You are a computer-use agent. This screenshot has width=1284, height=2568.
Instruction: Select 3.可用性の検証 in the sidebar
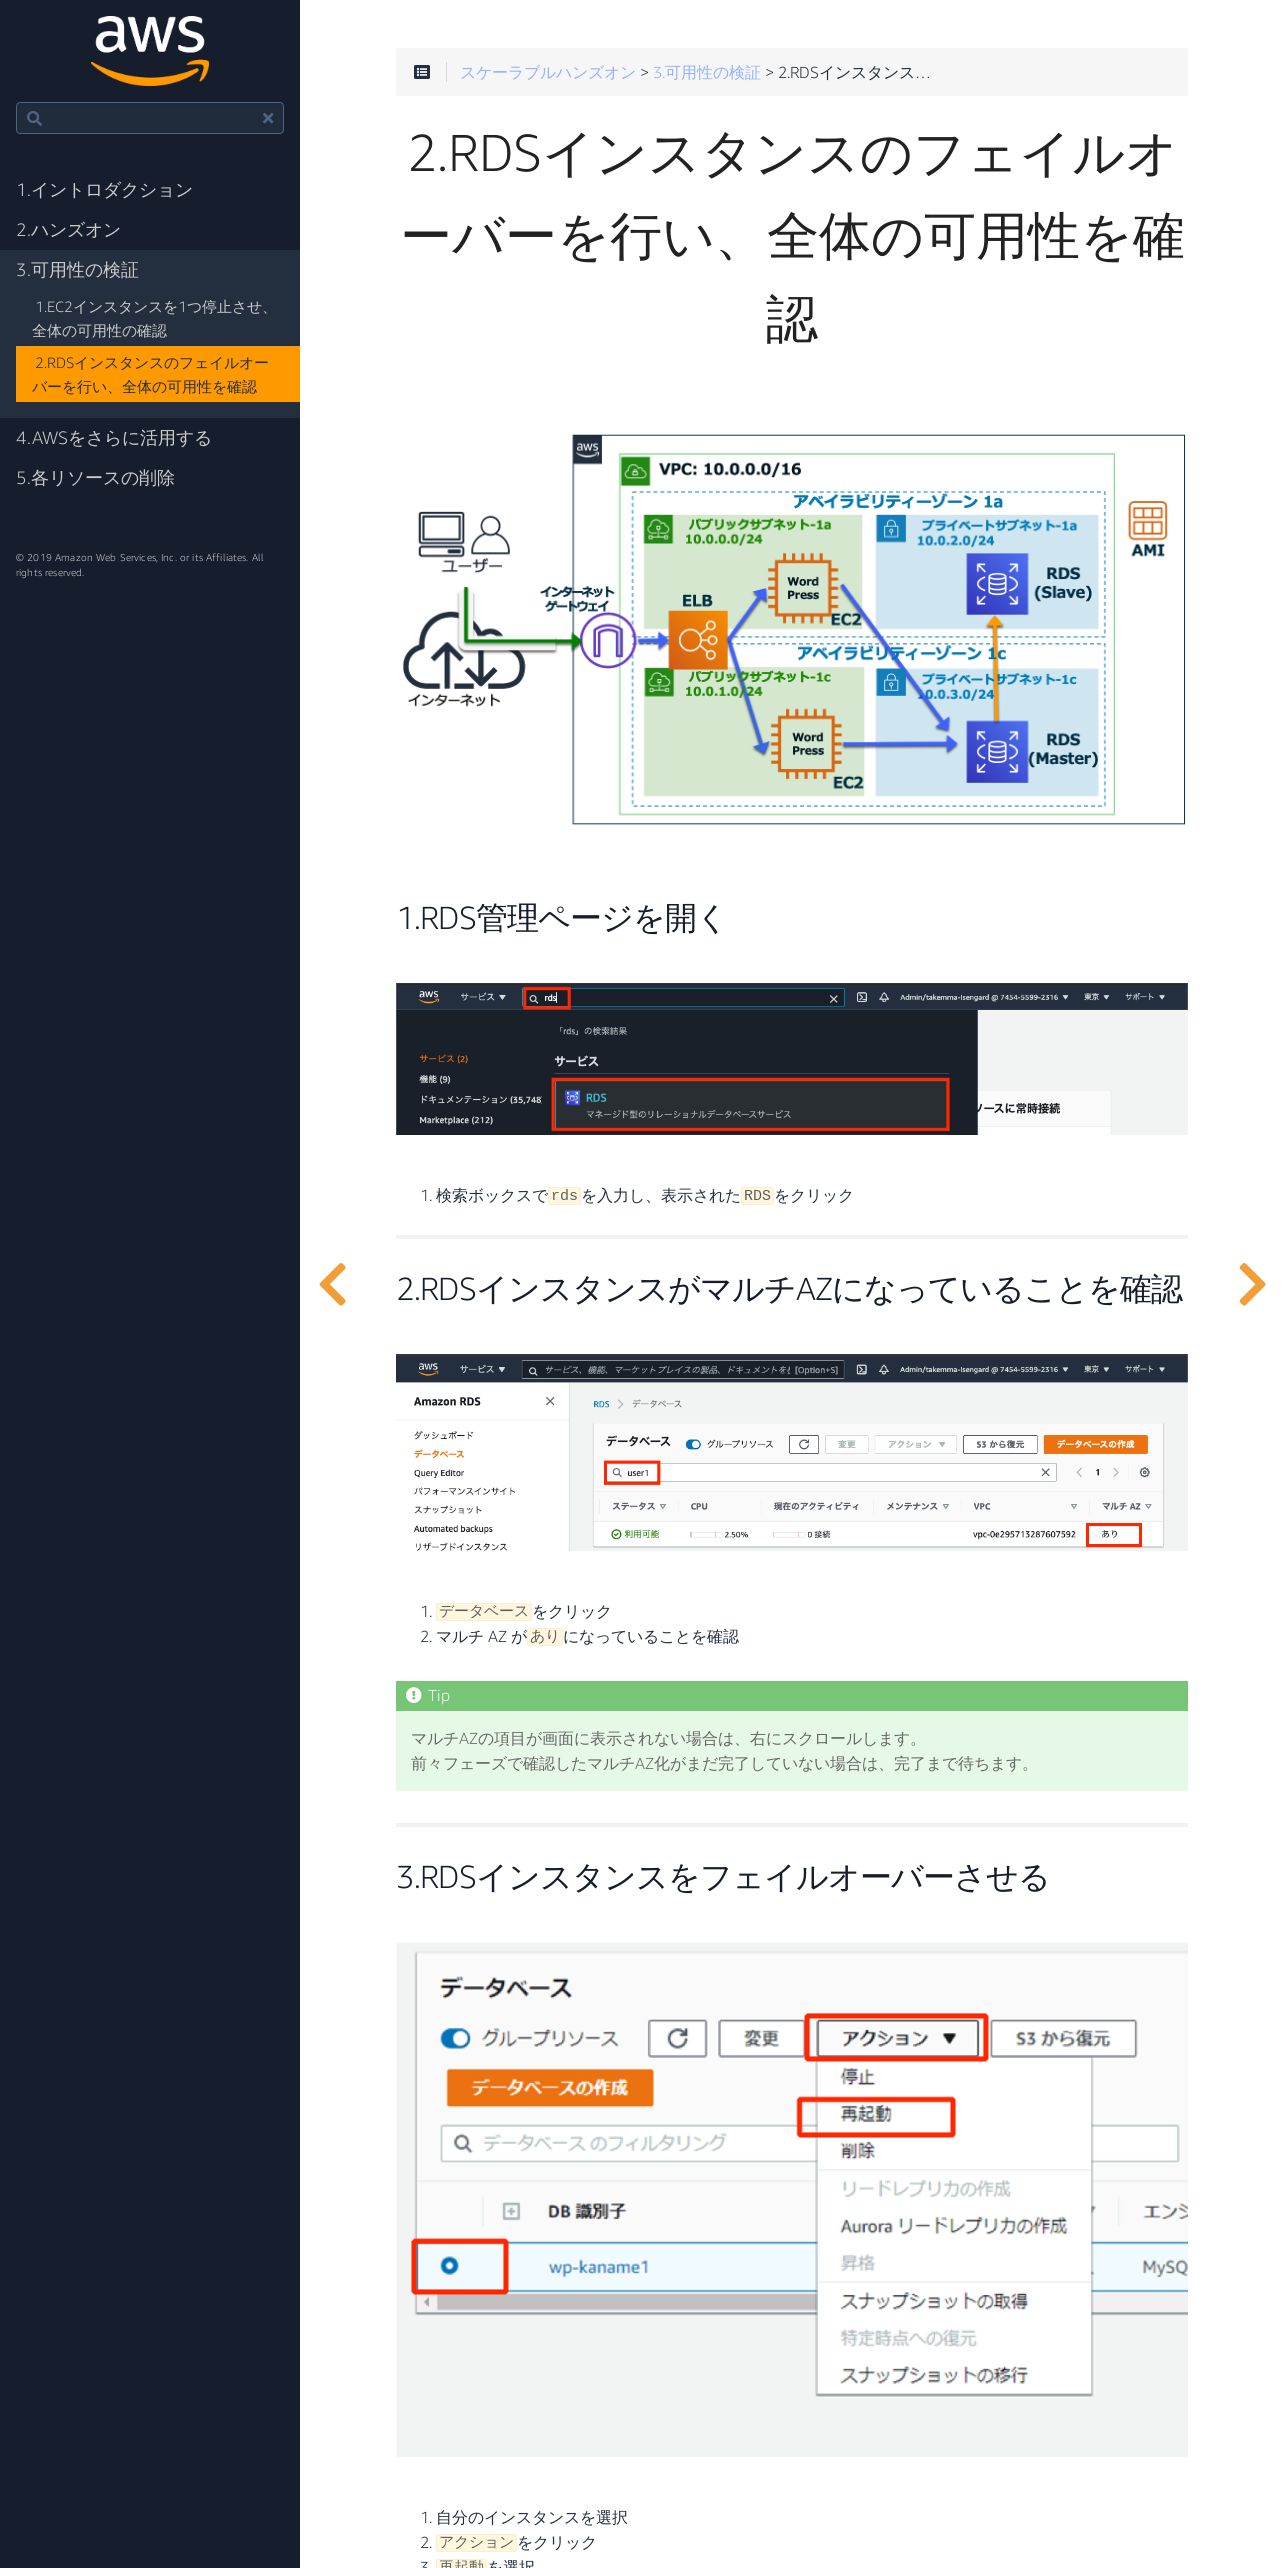click(x=77, y=270)
